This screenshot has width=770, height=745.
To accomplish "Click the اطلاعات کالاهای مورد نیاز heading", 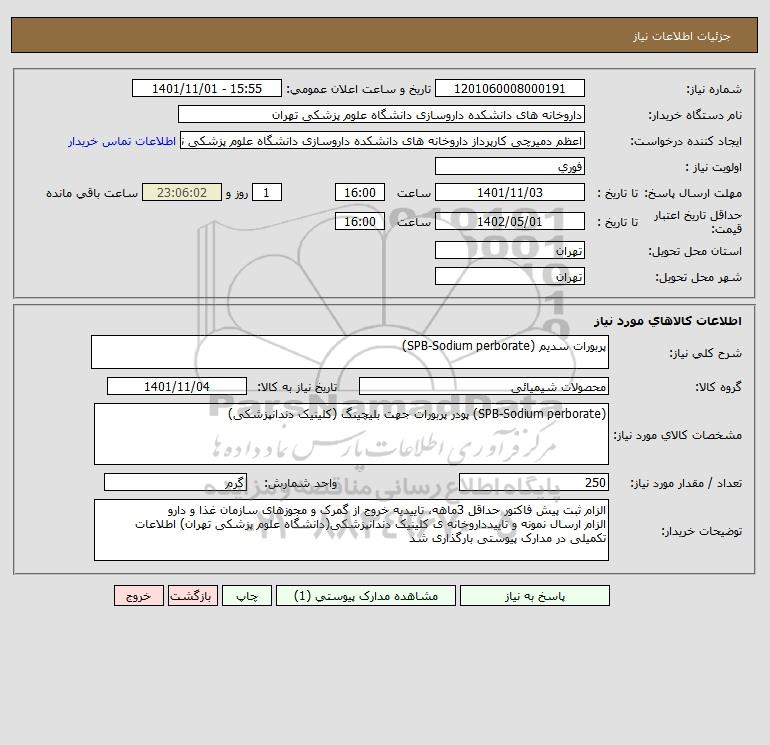I will [668, 321].
